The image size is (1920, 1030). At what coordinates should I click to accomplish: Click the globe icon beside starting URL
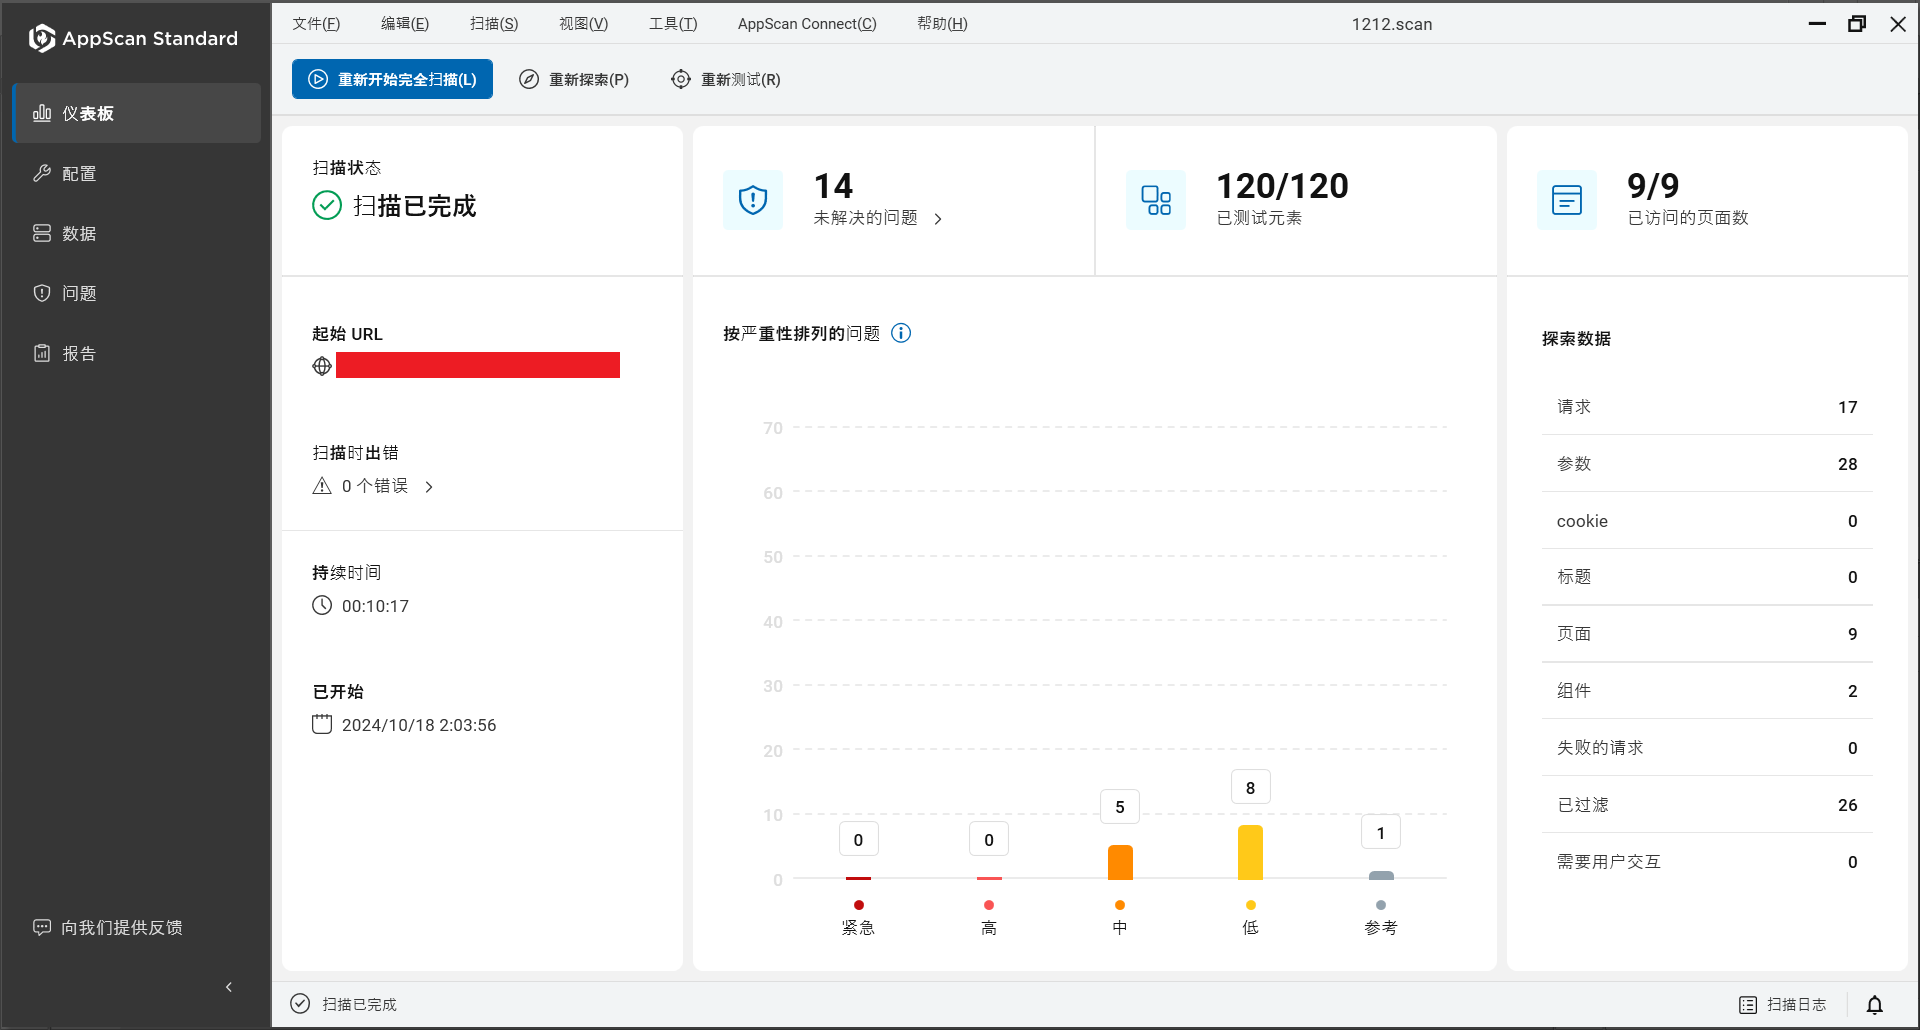pyautogui.click(x=322, y=366)
